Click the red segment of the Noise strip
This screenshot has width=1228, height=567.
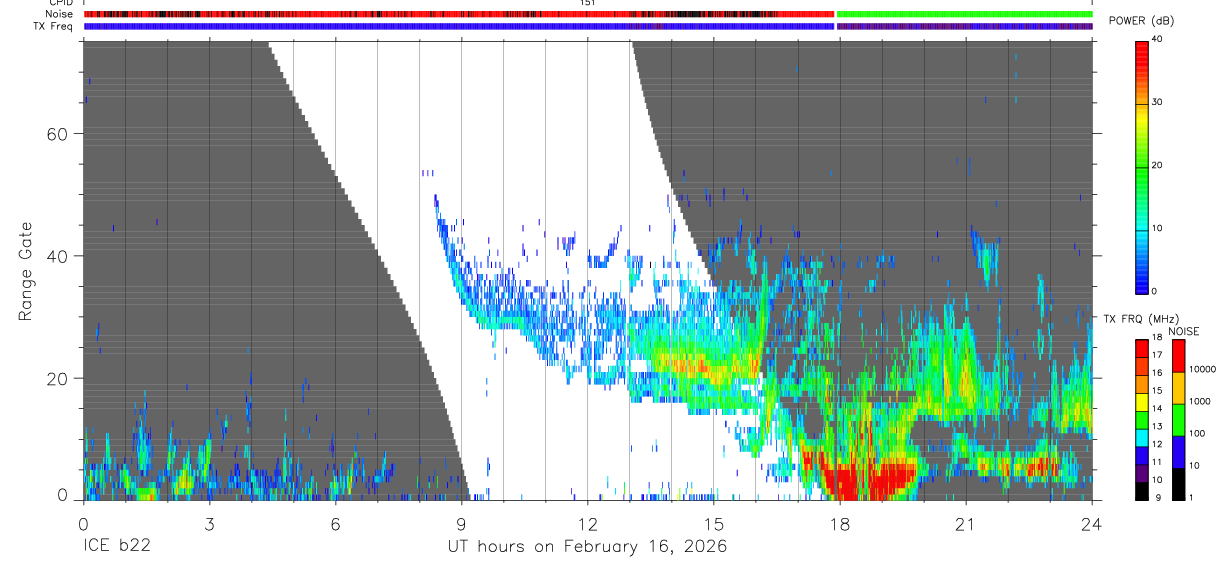tap(459, 14)
